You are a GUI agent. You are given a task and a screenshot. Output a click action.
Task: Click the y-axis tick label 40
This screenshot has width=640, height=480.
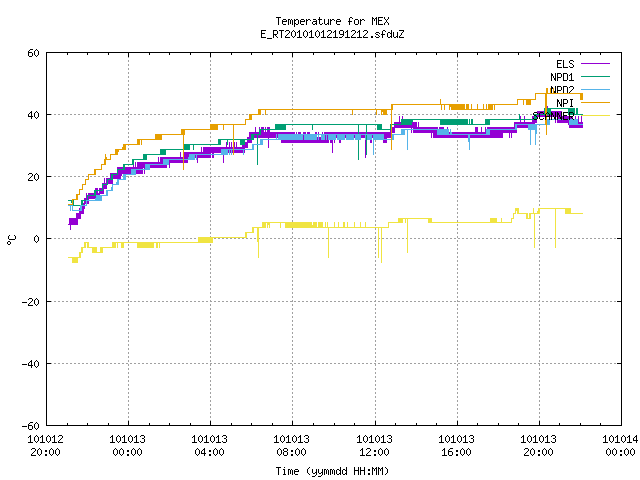[33, 115]
